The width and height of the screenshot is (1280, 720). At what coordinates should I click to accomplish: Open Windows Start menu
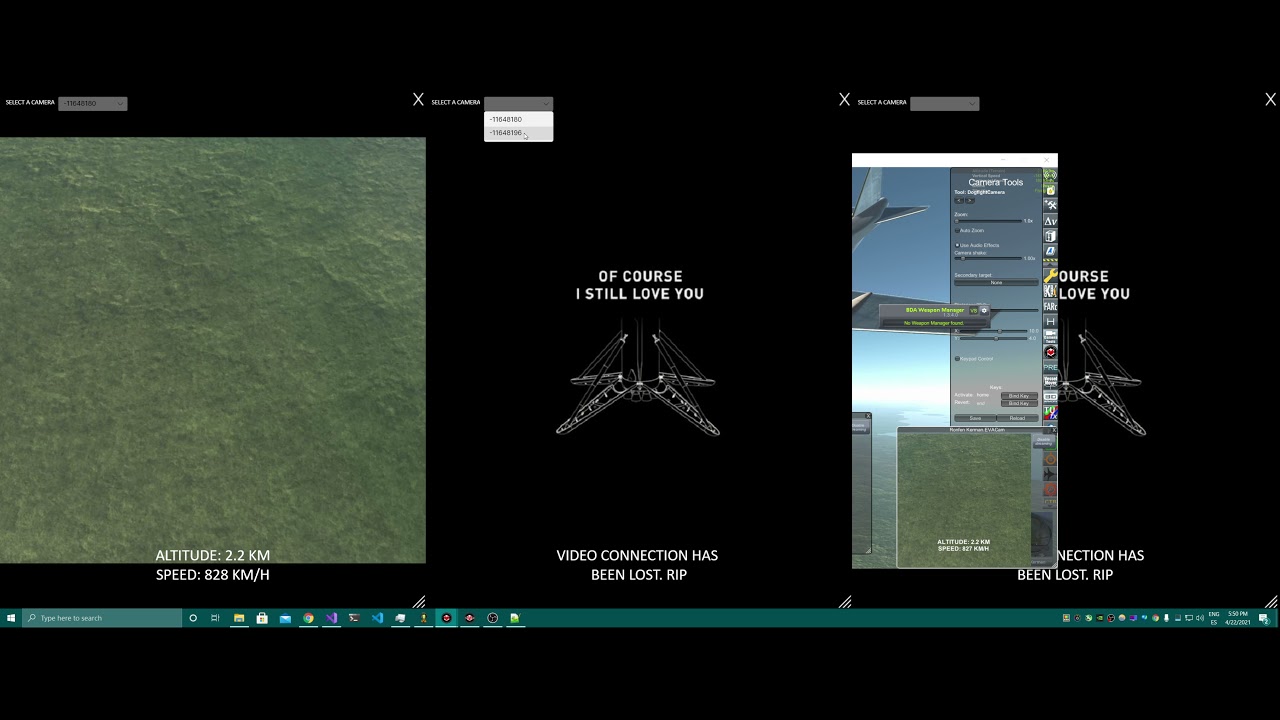(x=11, y=618)
